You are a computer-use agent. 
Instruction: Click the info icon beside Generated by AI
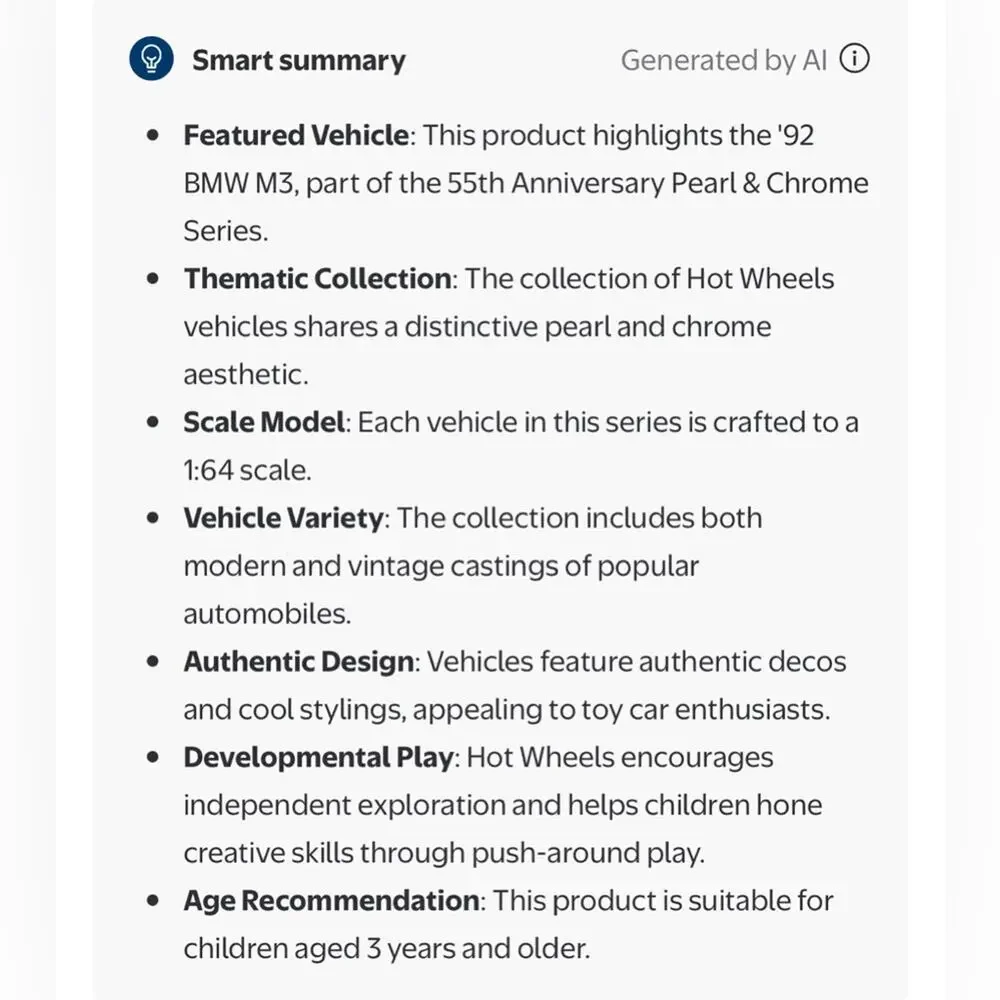[854, 59]
